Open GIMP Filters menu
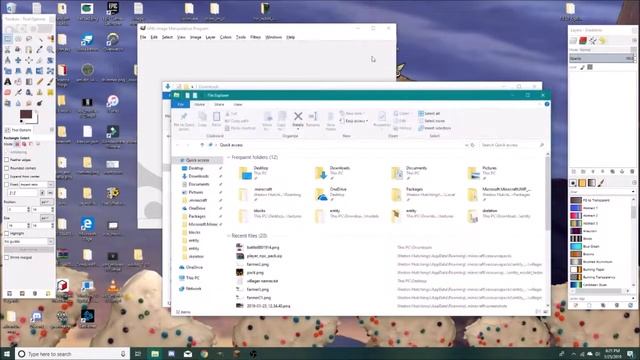640x360 pixels. 256,37
